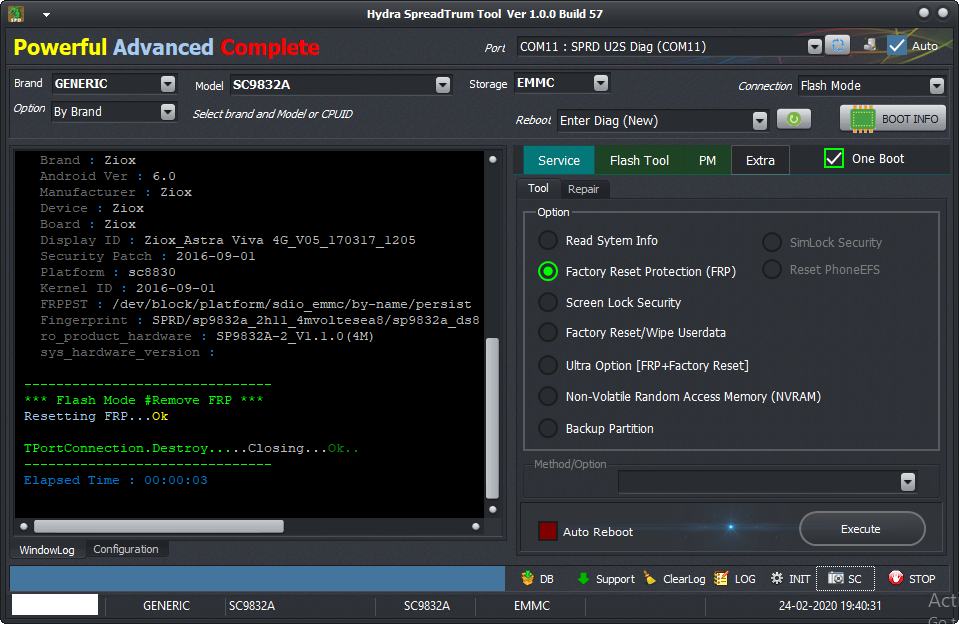959x624 pixels.
Task: Expand the Port COM11 dropdown
Action: click(814, 46)
